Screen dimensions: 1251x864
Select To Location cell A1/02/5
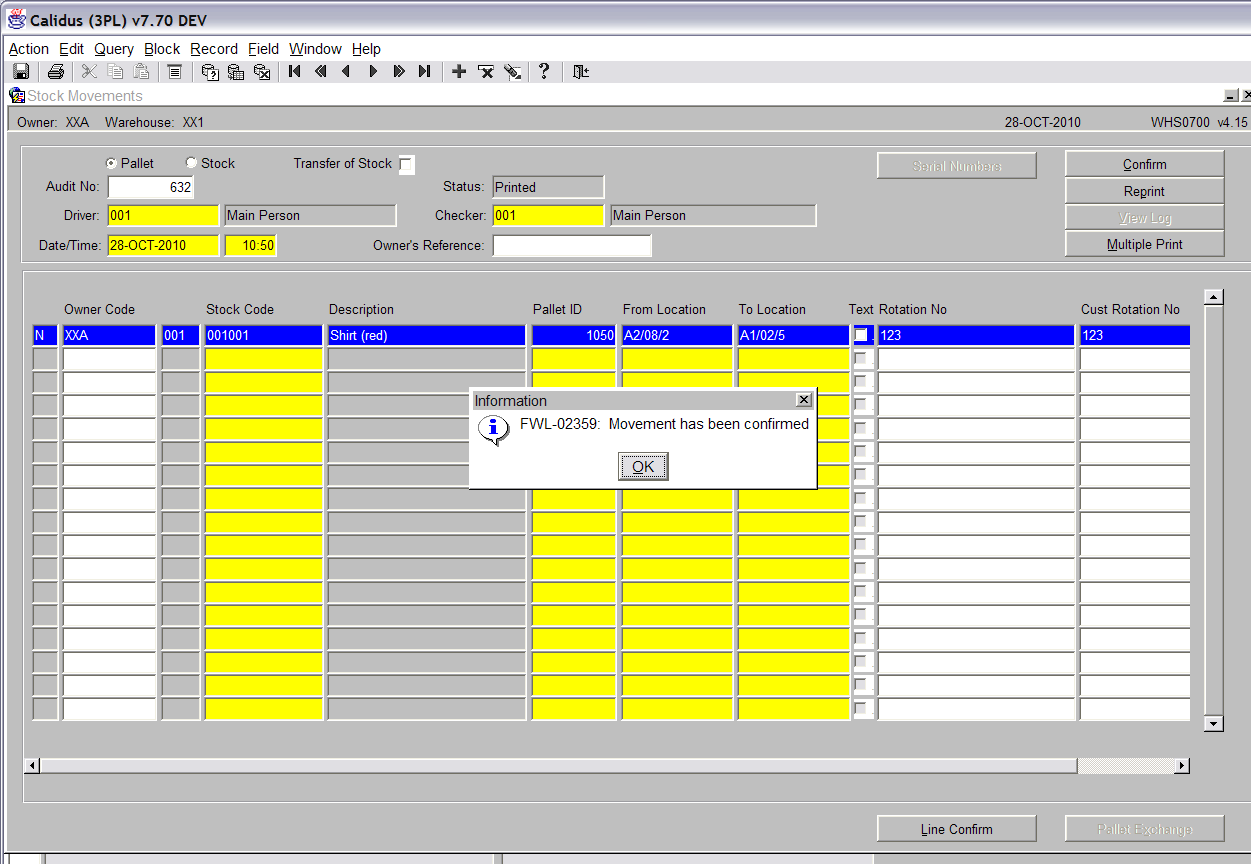pyautogui.click(x=793, y=335)
